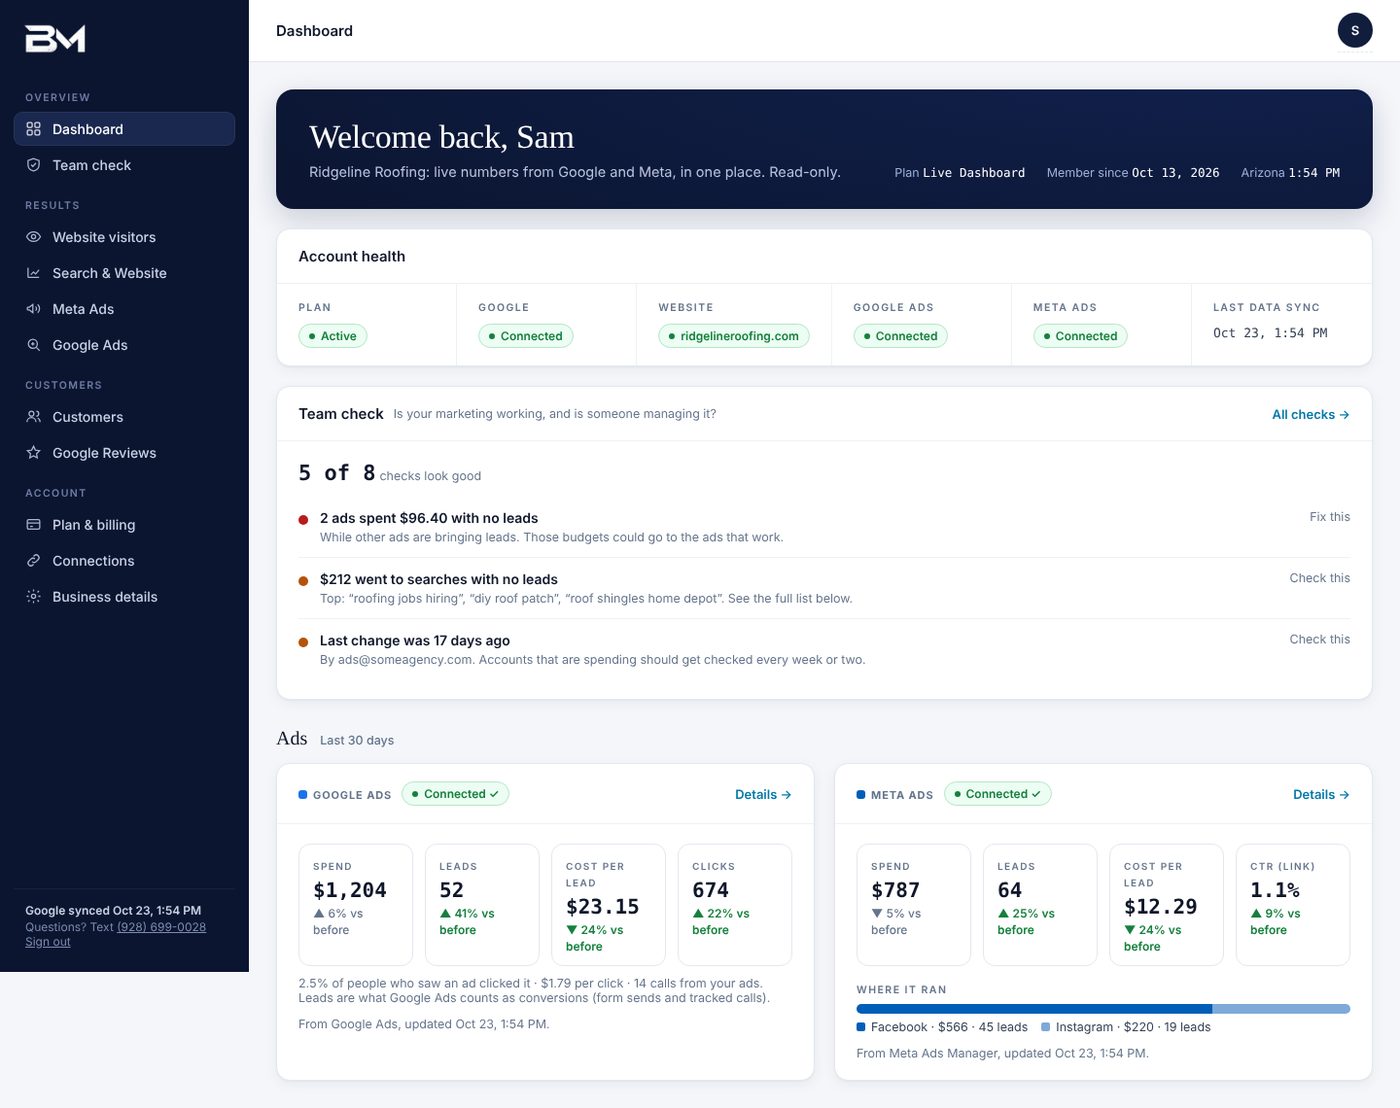1400x1108 pixels.
Task: Click the Google Reviews star icon
Action: click(x=33, y=453)
